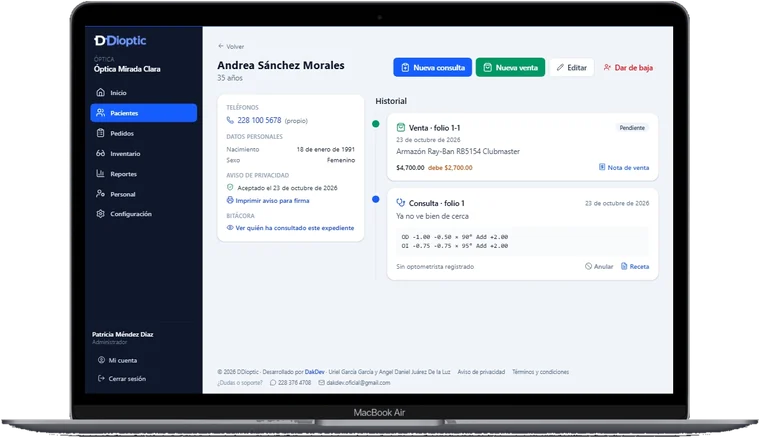The image size is (760, 438).
Task: Click Dar de baja
Action: tap(628, 68)
